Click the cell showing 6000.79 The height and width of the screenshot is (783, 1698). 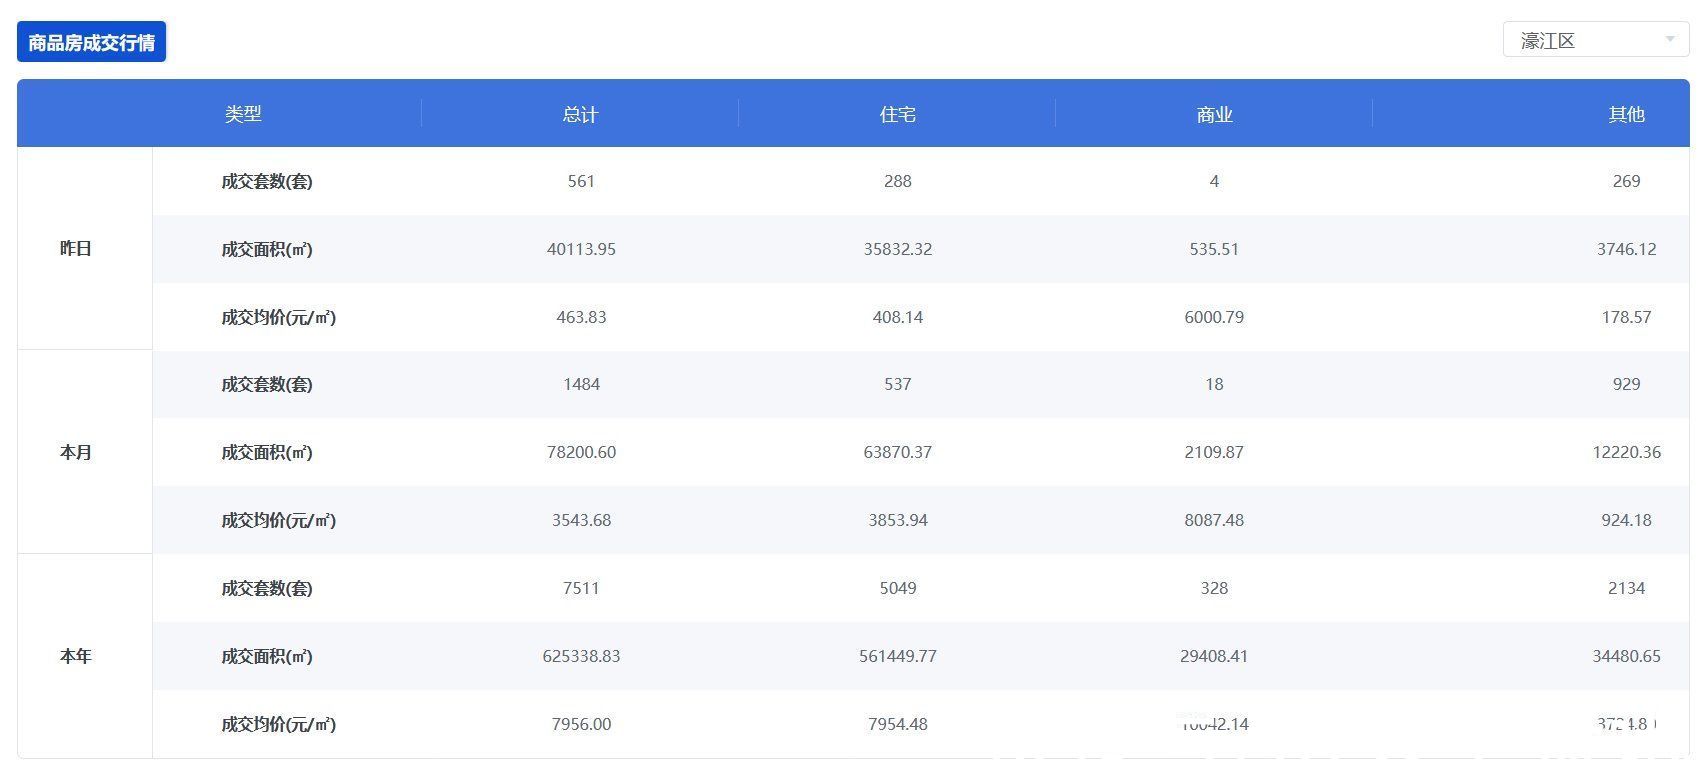click(1214, 317)
